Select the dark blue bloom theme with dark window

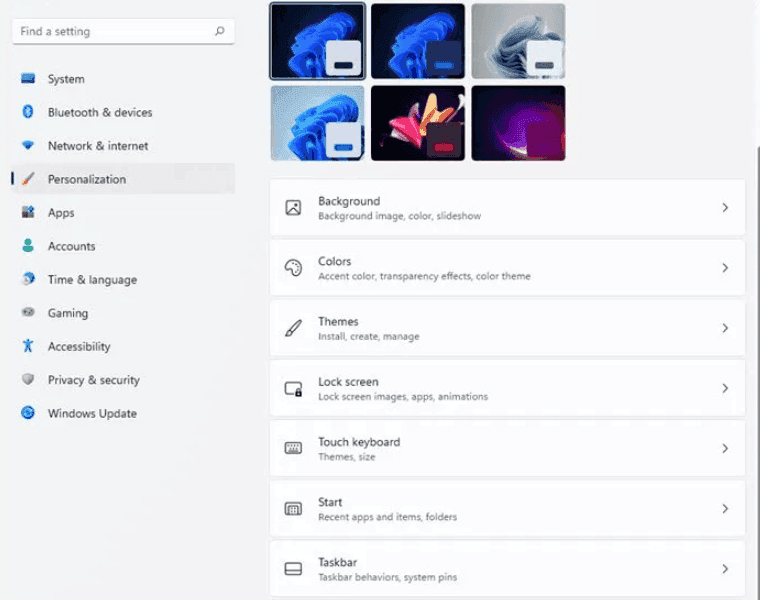(x=418, y=41)
